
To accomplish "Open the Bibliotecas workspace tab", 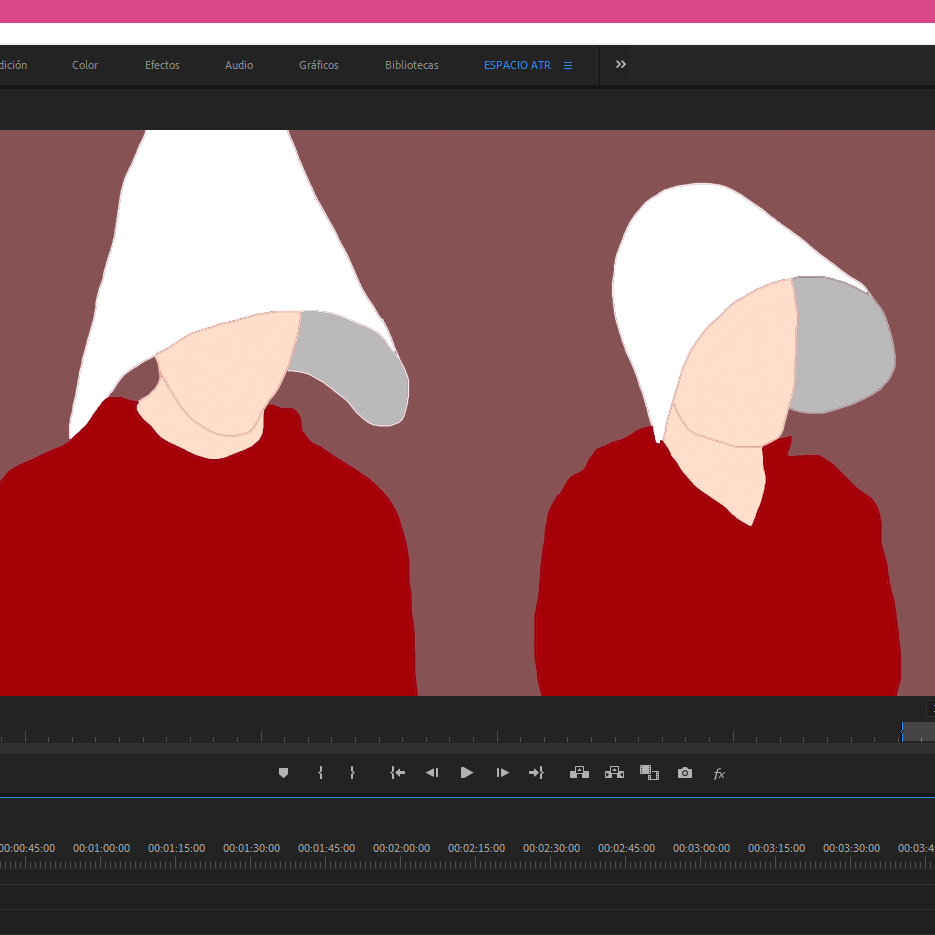I will coord(411,65).
